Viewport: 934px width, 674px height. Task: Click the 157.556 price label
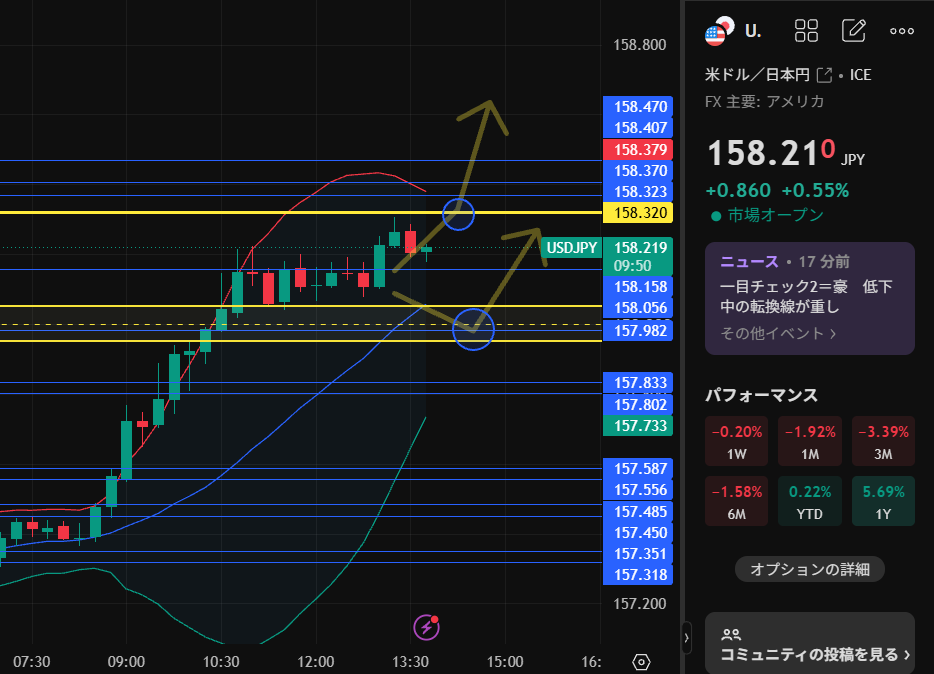point(638,489)
